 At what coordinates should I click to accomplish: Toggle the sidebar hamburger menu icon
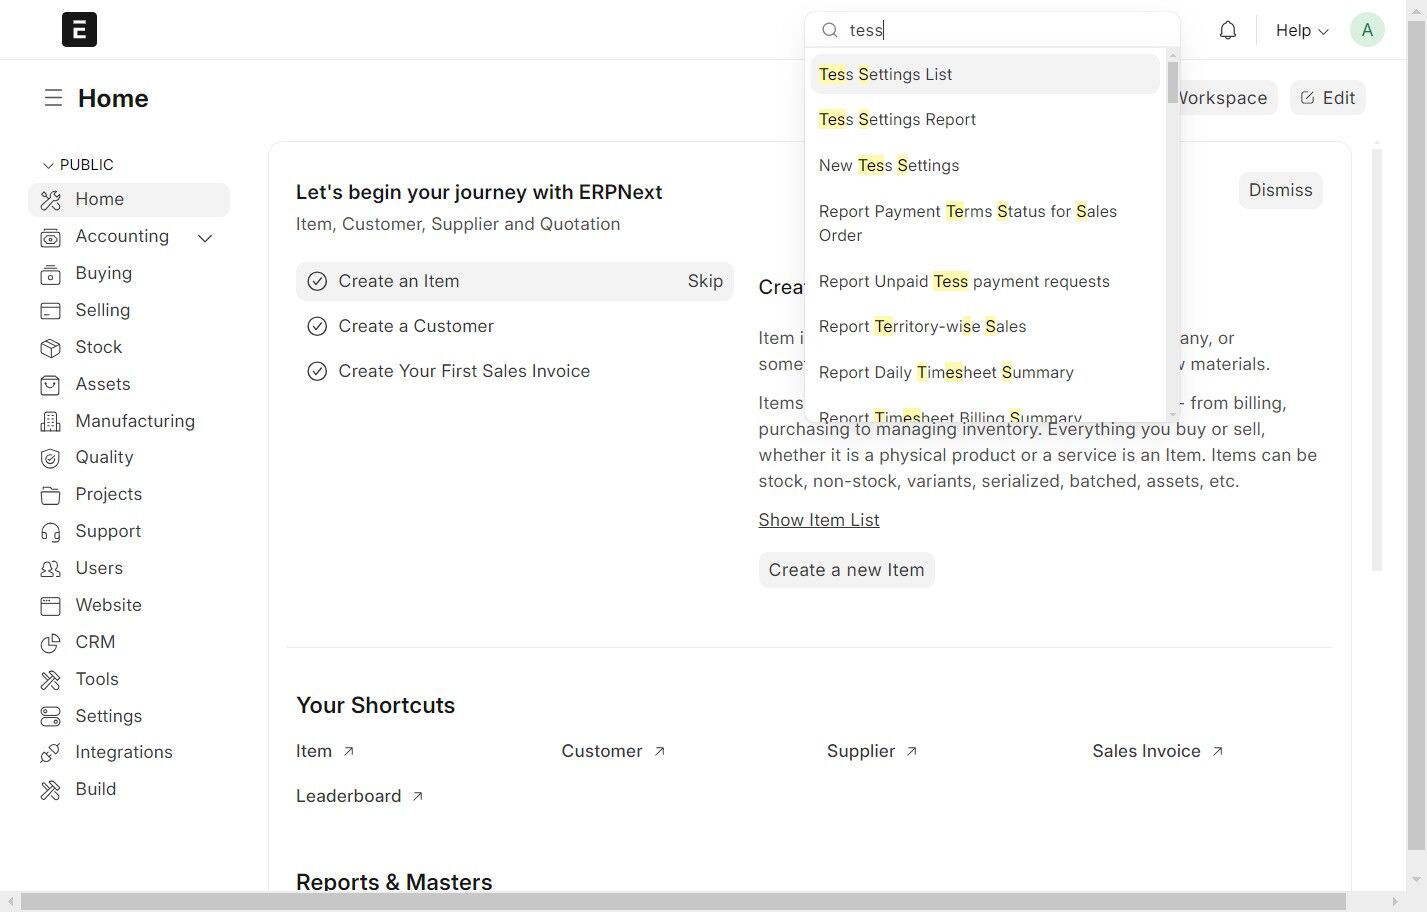pyautogui.click(x=53, y=98)
